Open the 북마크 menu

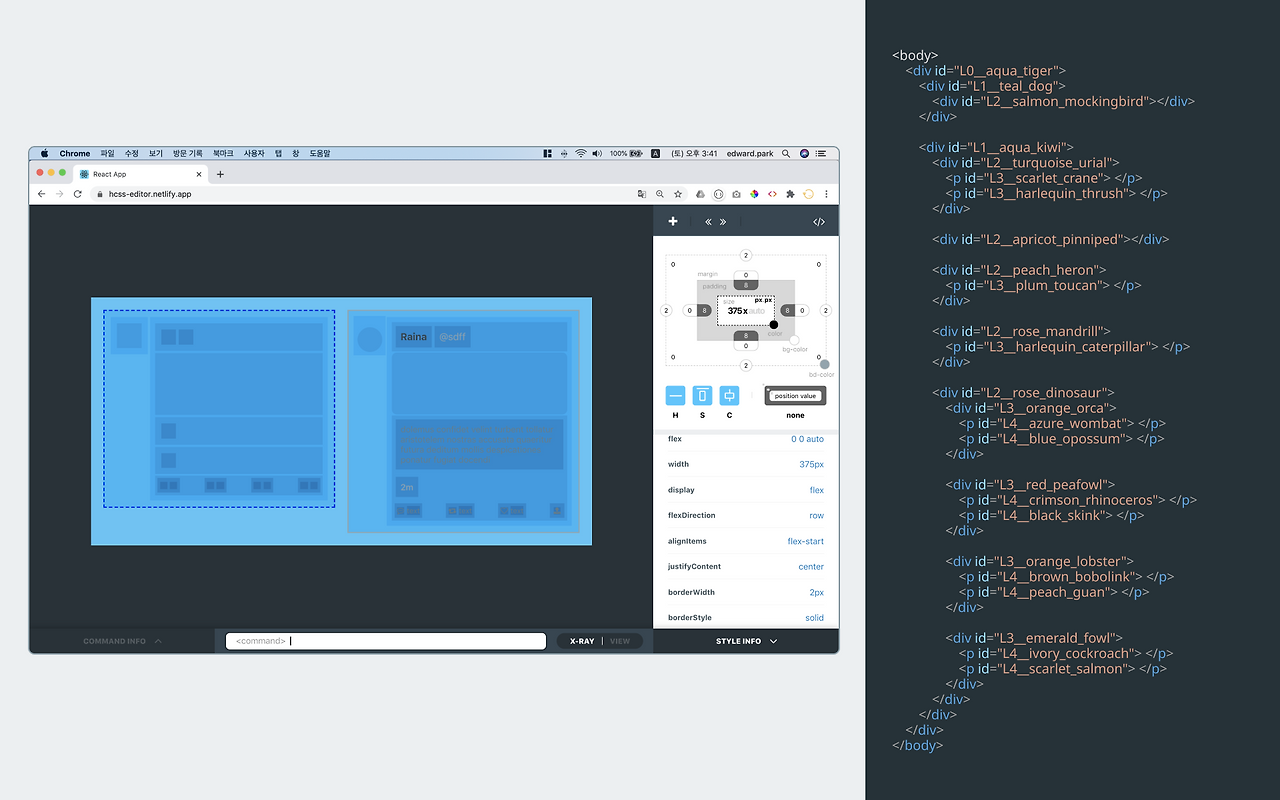click(223, 154)
